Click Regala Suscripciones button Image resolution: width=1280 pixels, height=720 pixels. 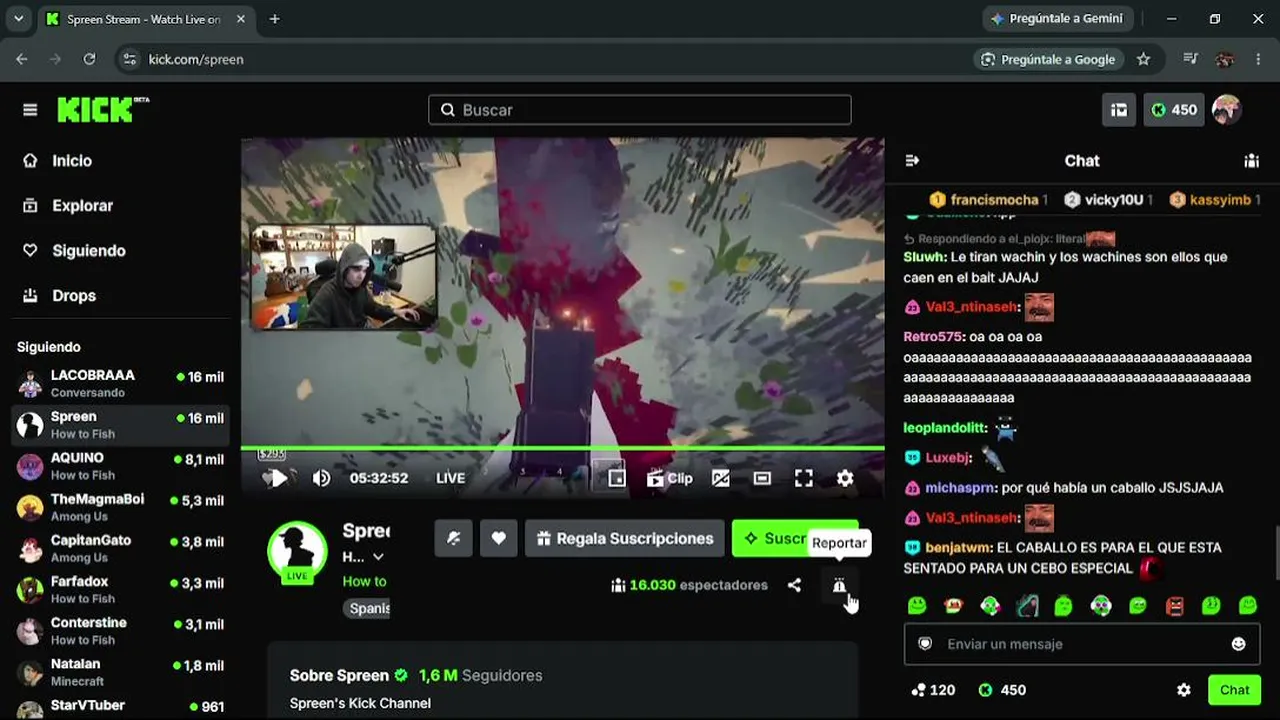click(x=625, y=538)
